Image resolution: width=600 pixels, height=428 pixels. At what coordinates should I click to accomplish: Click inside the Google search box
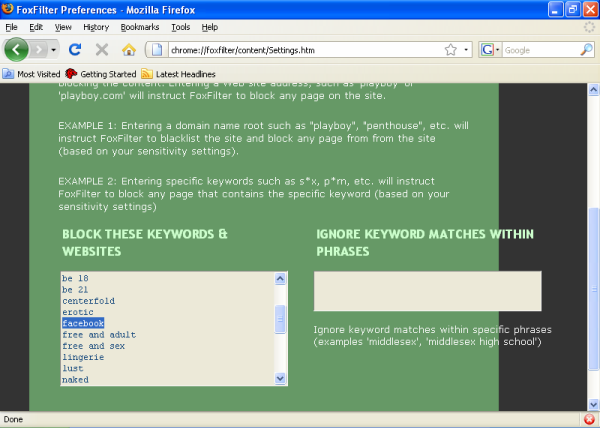[540, 50]
